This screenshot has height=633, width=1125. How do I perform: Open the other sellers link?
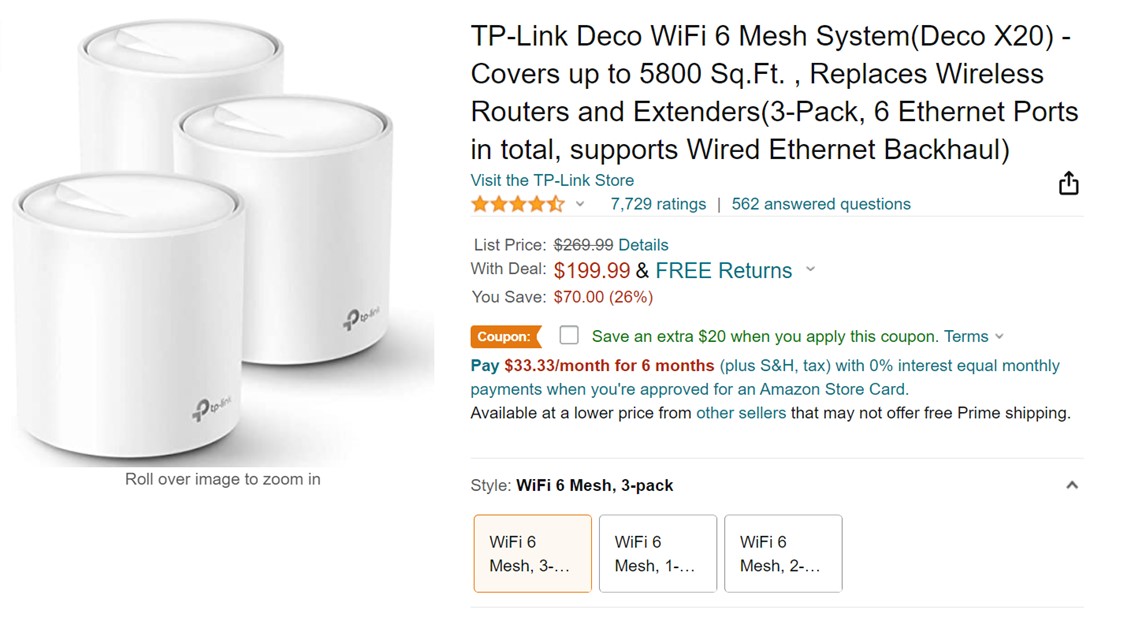click(740, 413)
